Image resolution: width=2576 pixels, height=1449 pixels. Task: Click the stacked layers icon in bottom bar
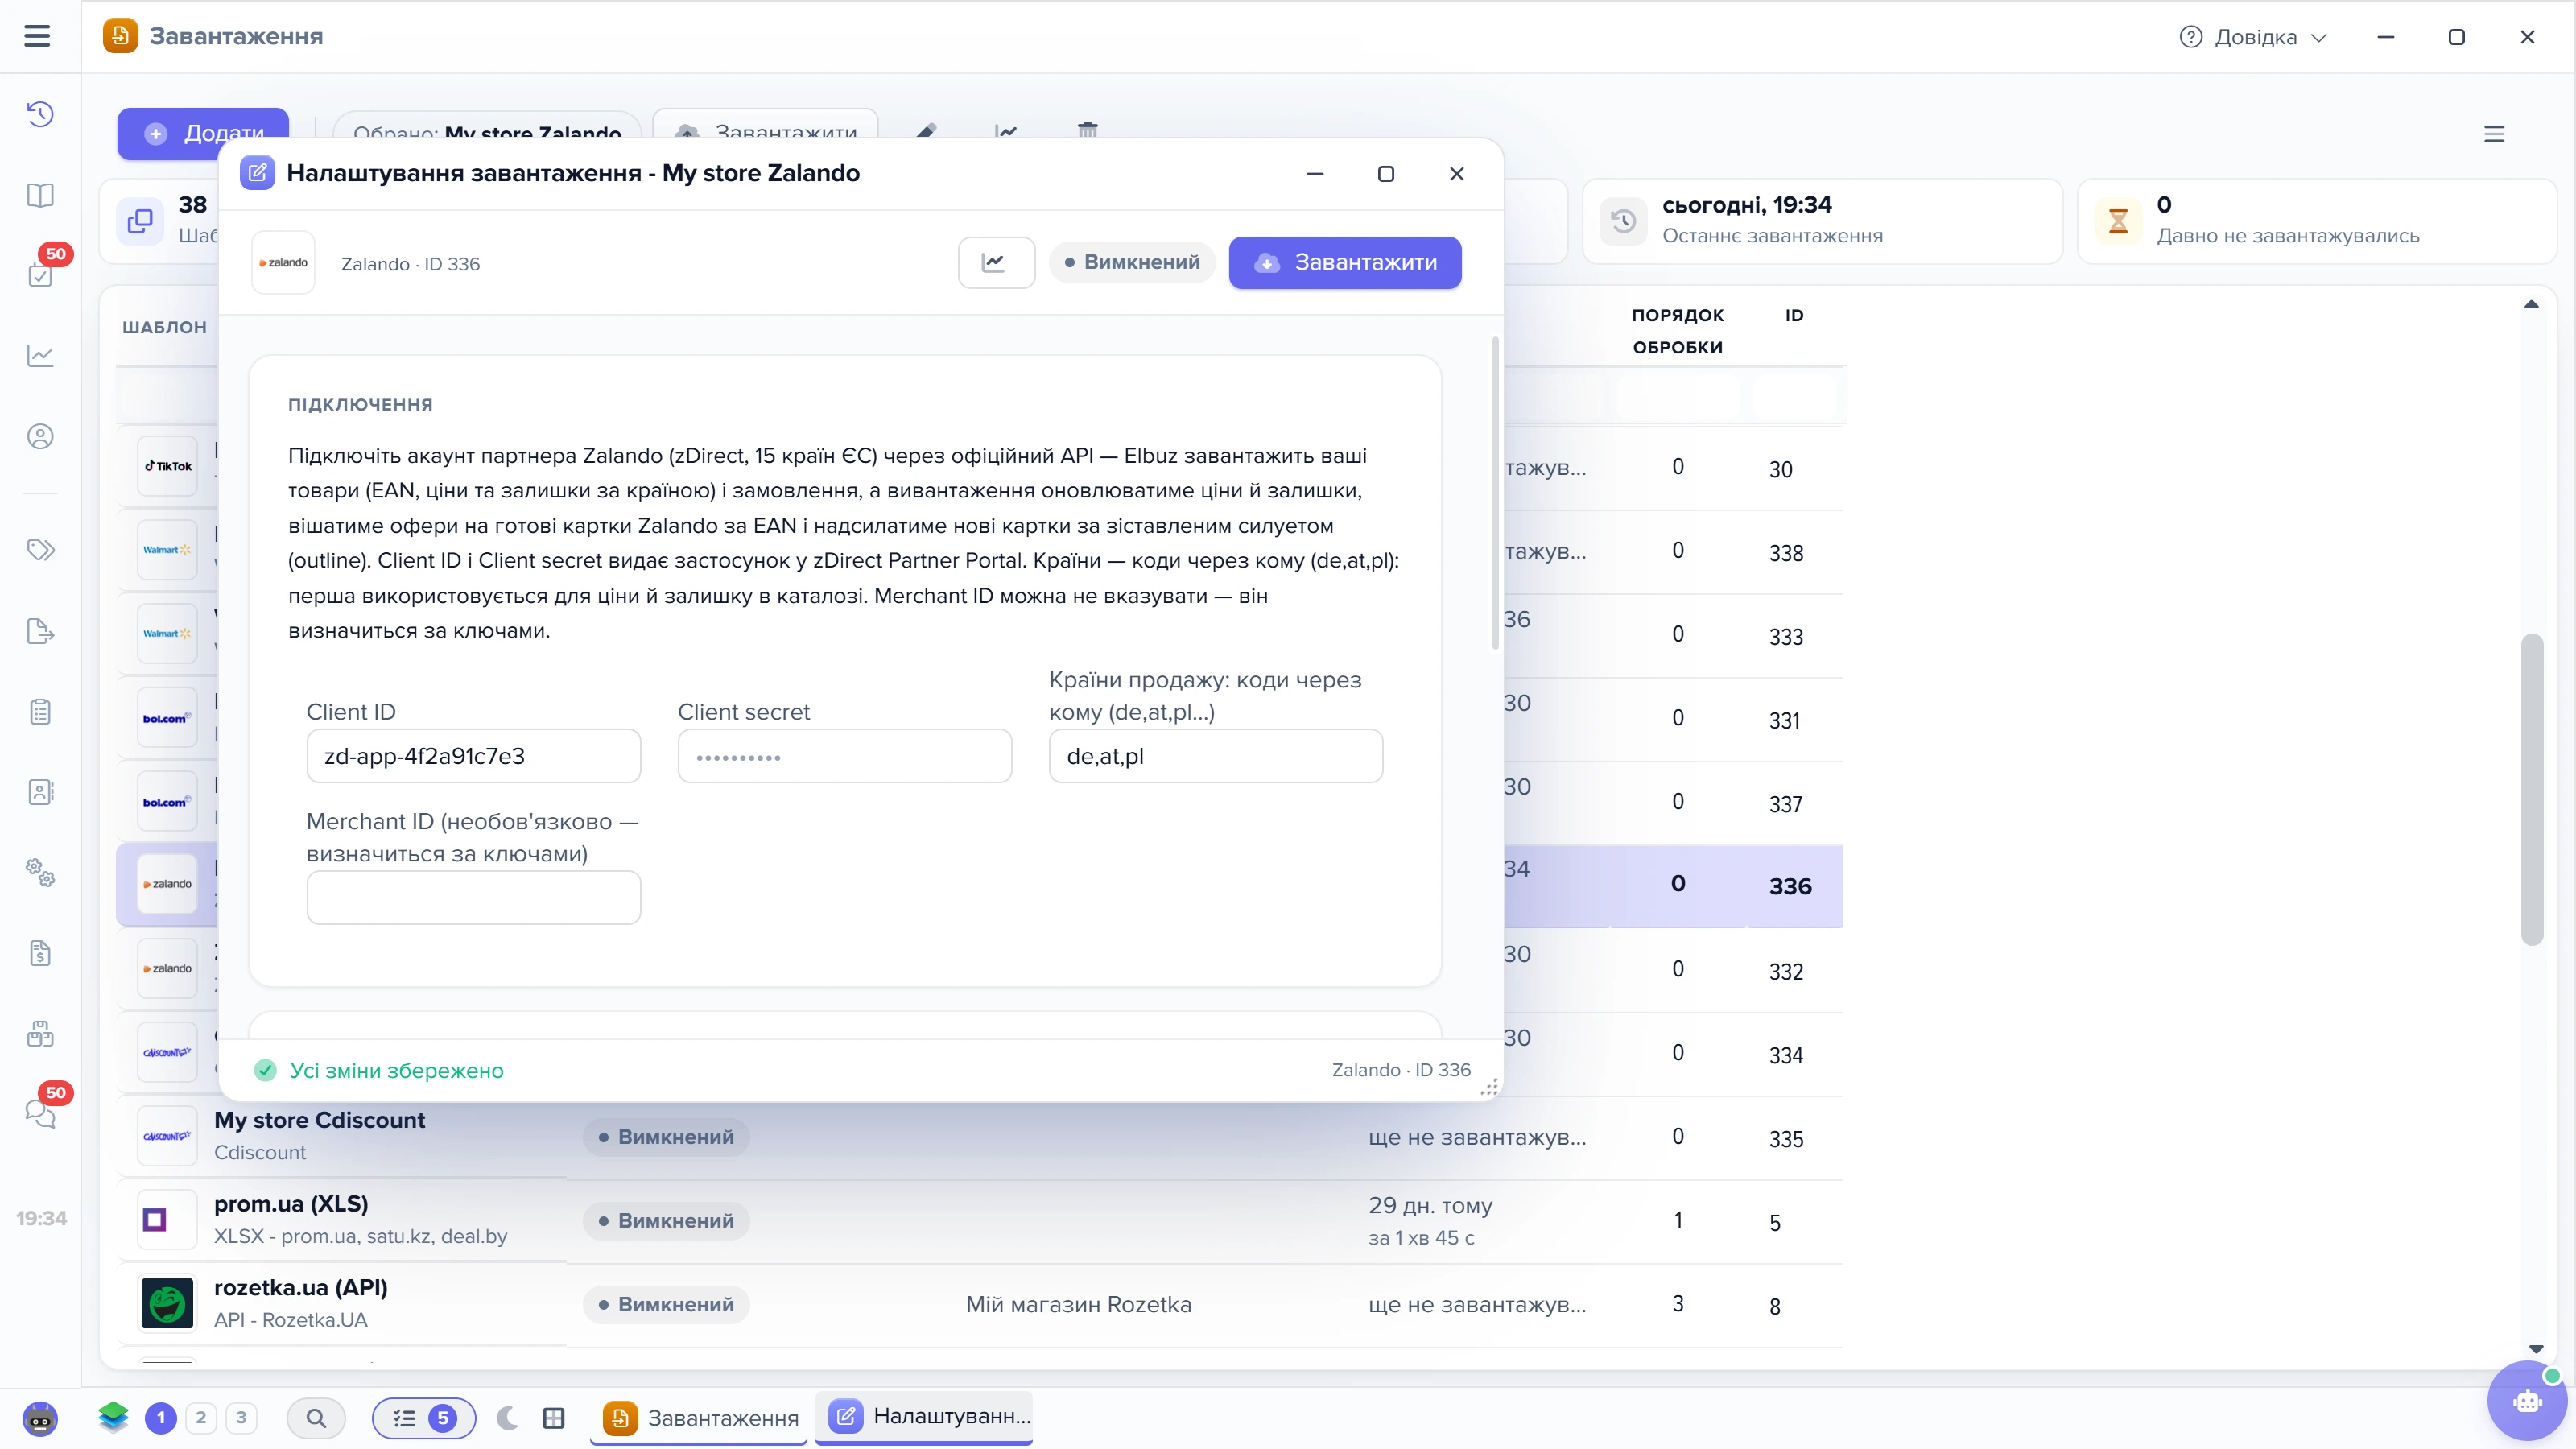click(x=113, y=1417)
